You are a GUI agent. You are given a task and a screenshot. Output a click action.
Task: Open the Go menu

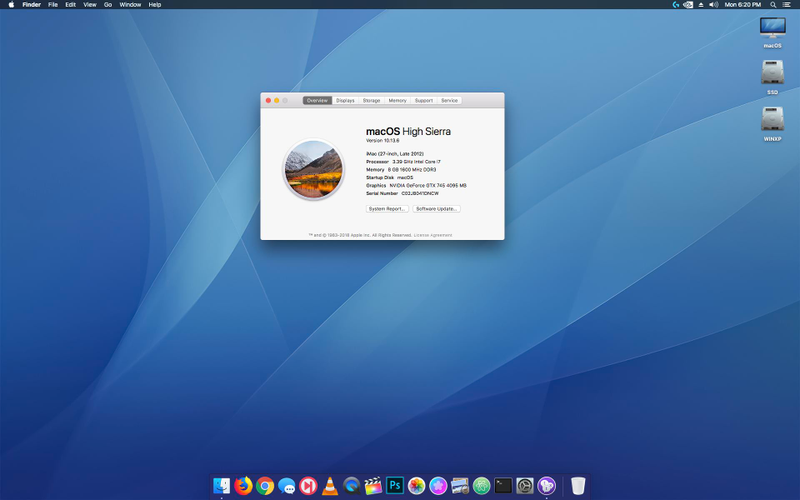pyautogui.click(x=108, y=5)
